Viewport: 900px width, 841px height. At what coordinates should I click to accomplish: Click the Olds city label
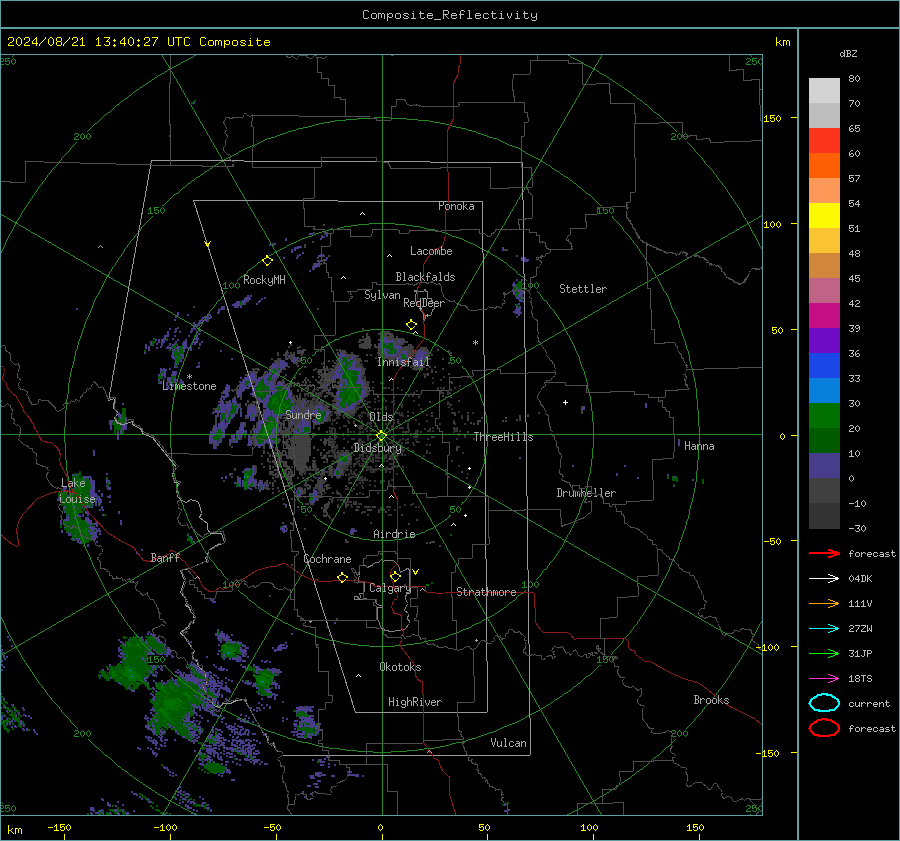(381, 417)
